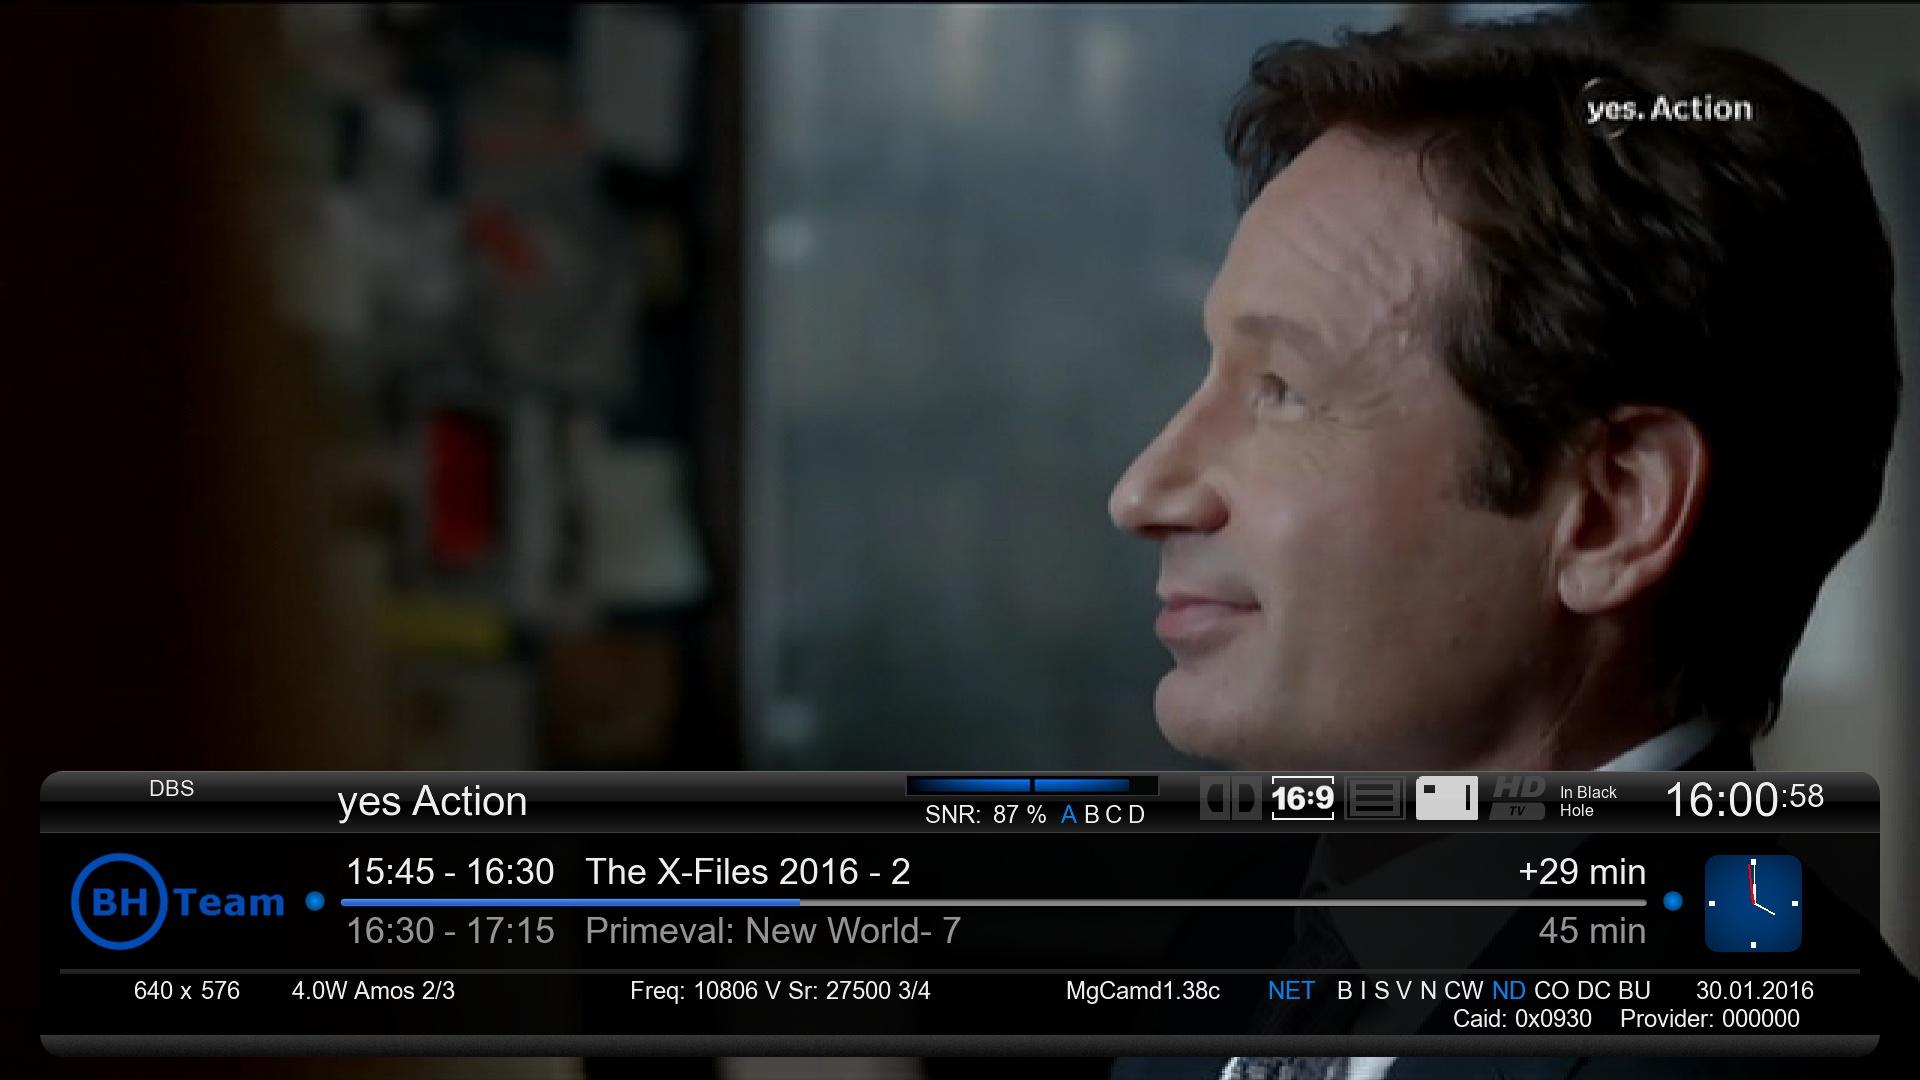Click the highlighted ND crypt indicator
Screen dimensions: 1920x1080
(1508, 991)
